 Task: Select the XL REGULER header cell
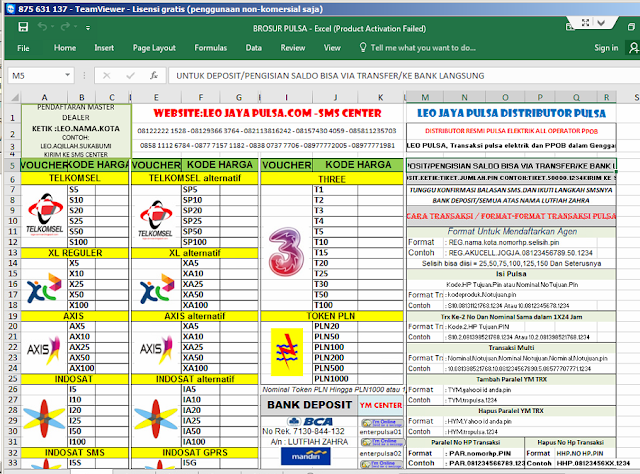click(75, 253)
